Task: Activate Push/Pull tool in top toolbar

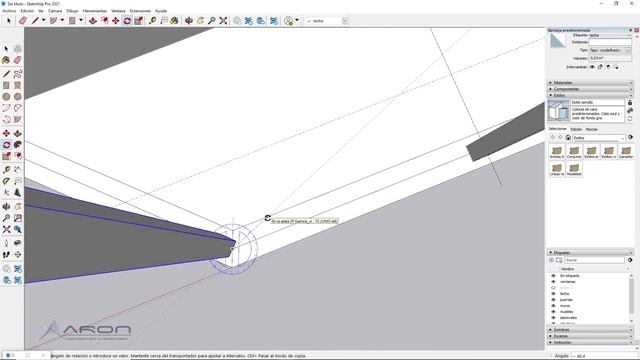Action: point(93,20)
